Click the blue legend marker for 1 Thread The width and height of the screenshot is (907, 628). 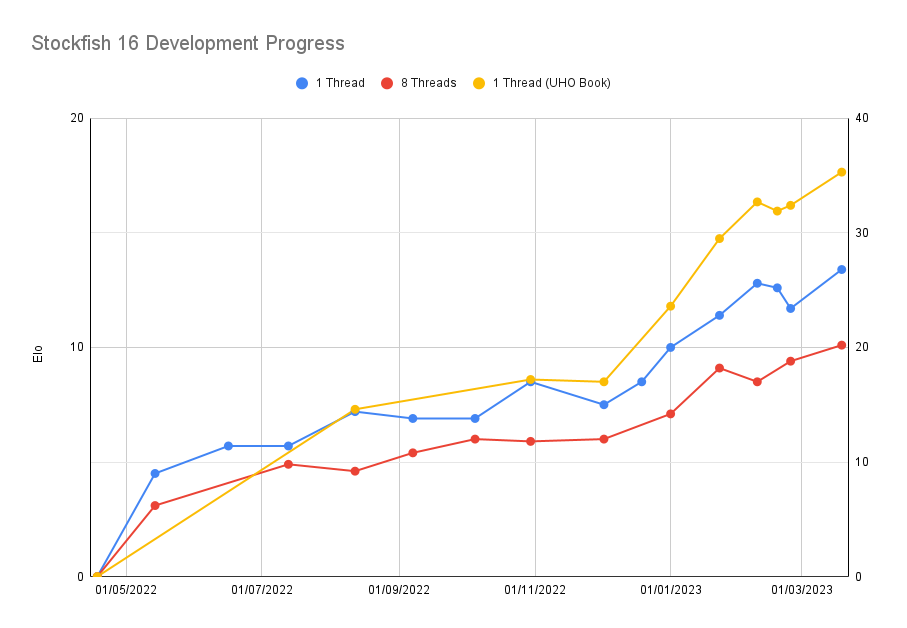302,83
